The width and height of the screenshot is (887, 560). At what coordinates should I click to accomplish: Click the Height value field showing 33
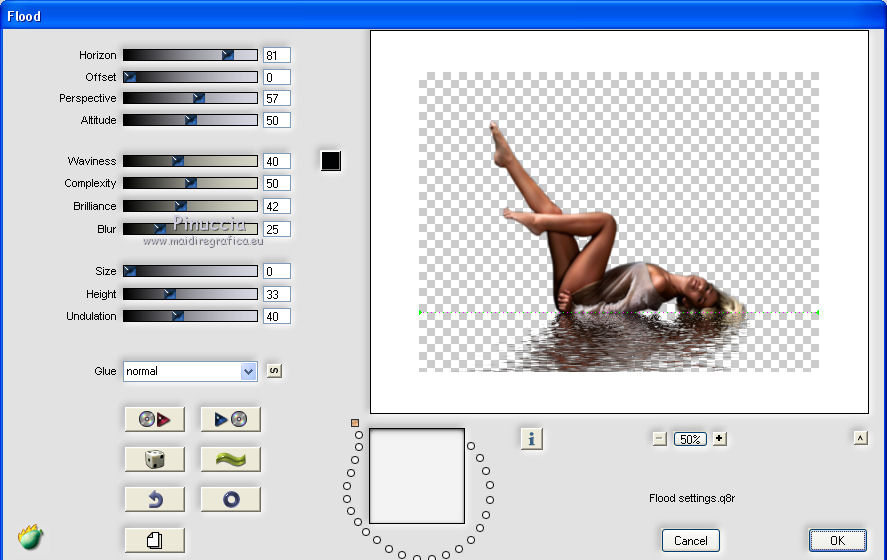point(277,294)
